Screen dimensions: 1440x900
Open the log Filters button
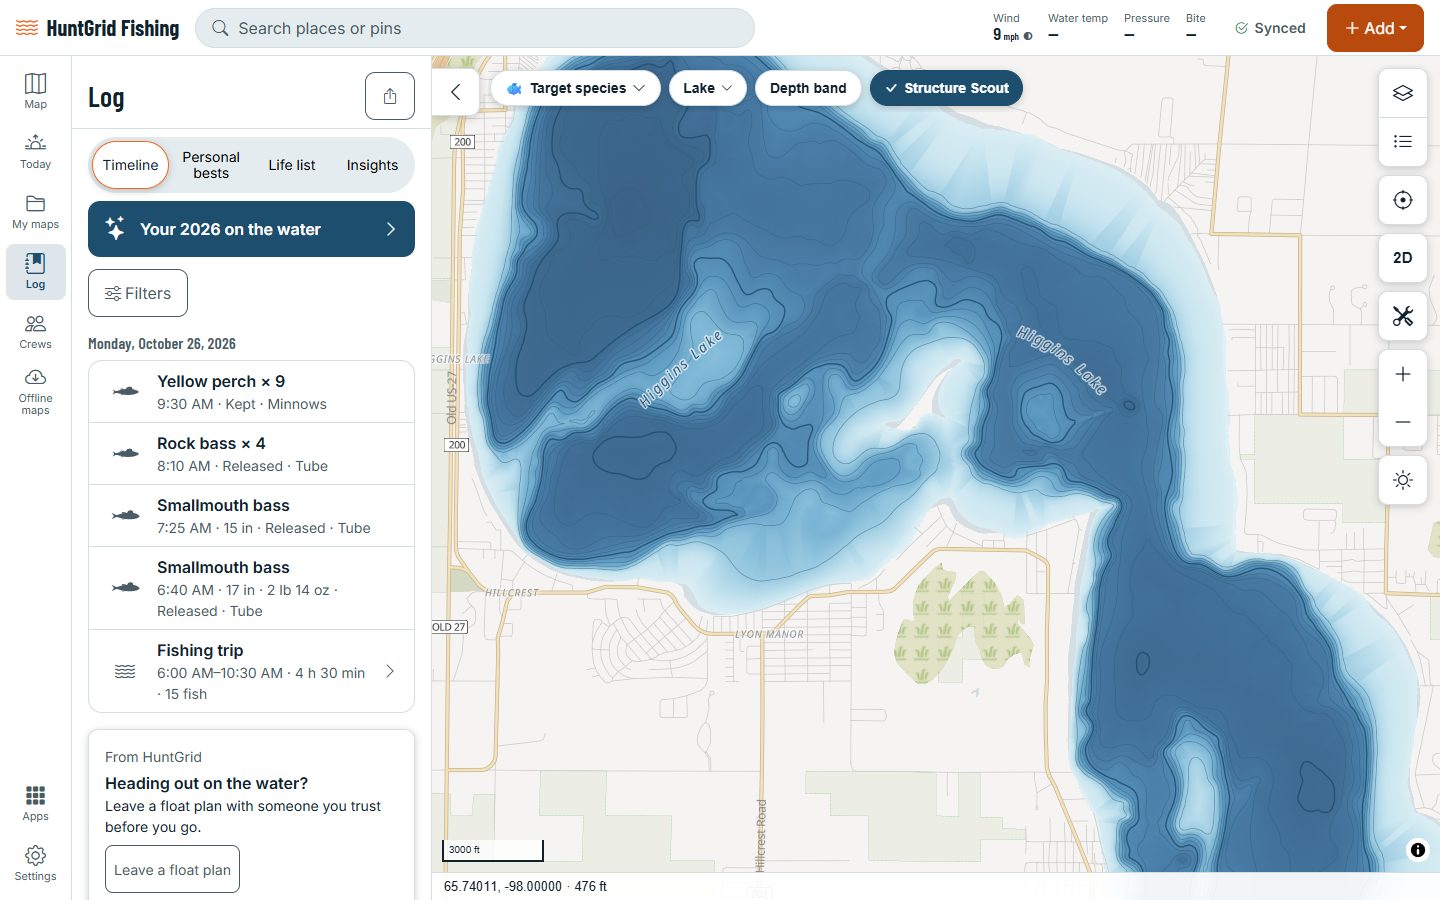coord(138,293)
